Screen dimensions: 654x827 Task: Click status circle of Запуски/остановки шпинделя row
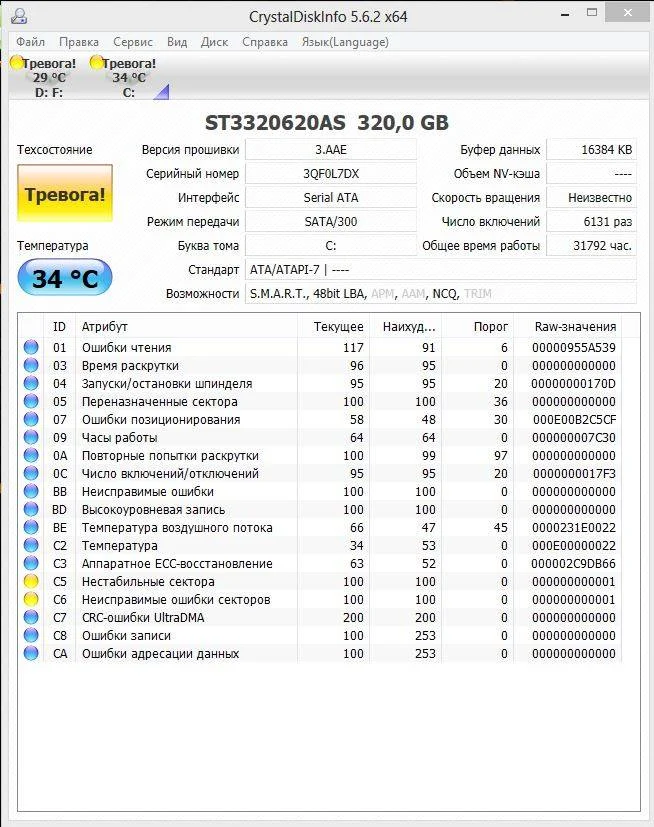tap(31, 383)
